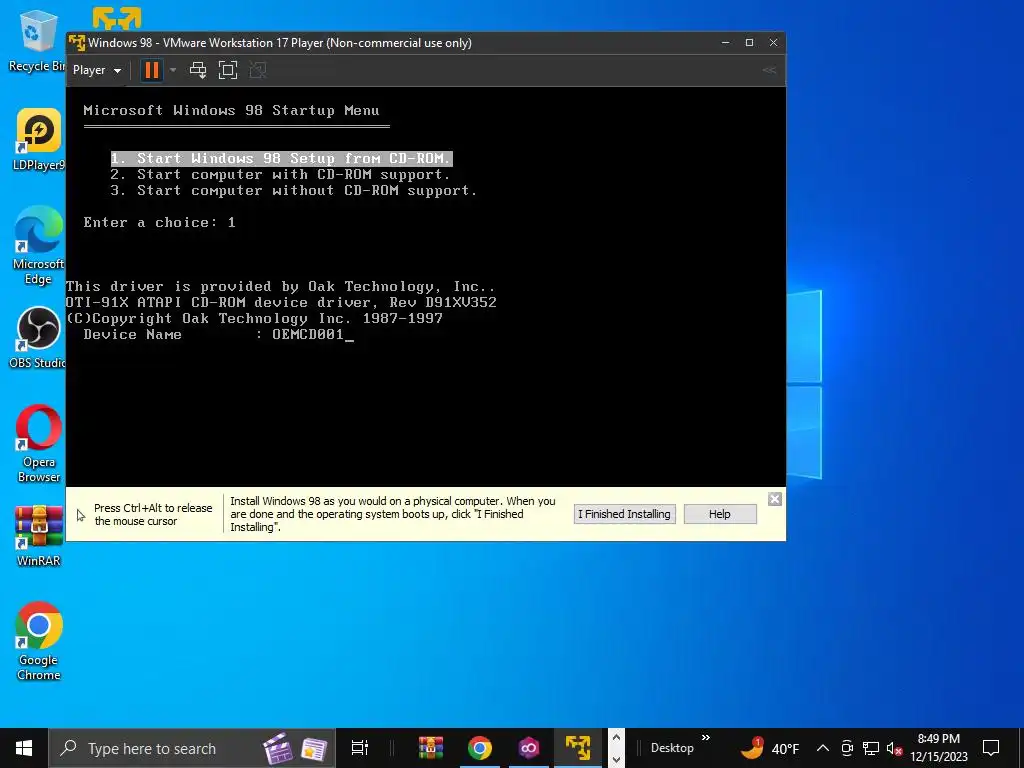Open the weather widget showing 40°F
The height and width of the screenshot is (768, 1024).
[770, 748]
